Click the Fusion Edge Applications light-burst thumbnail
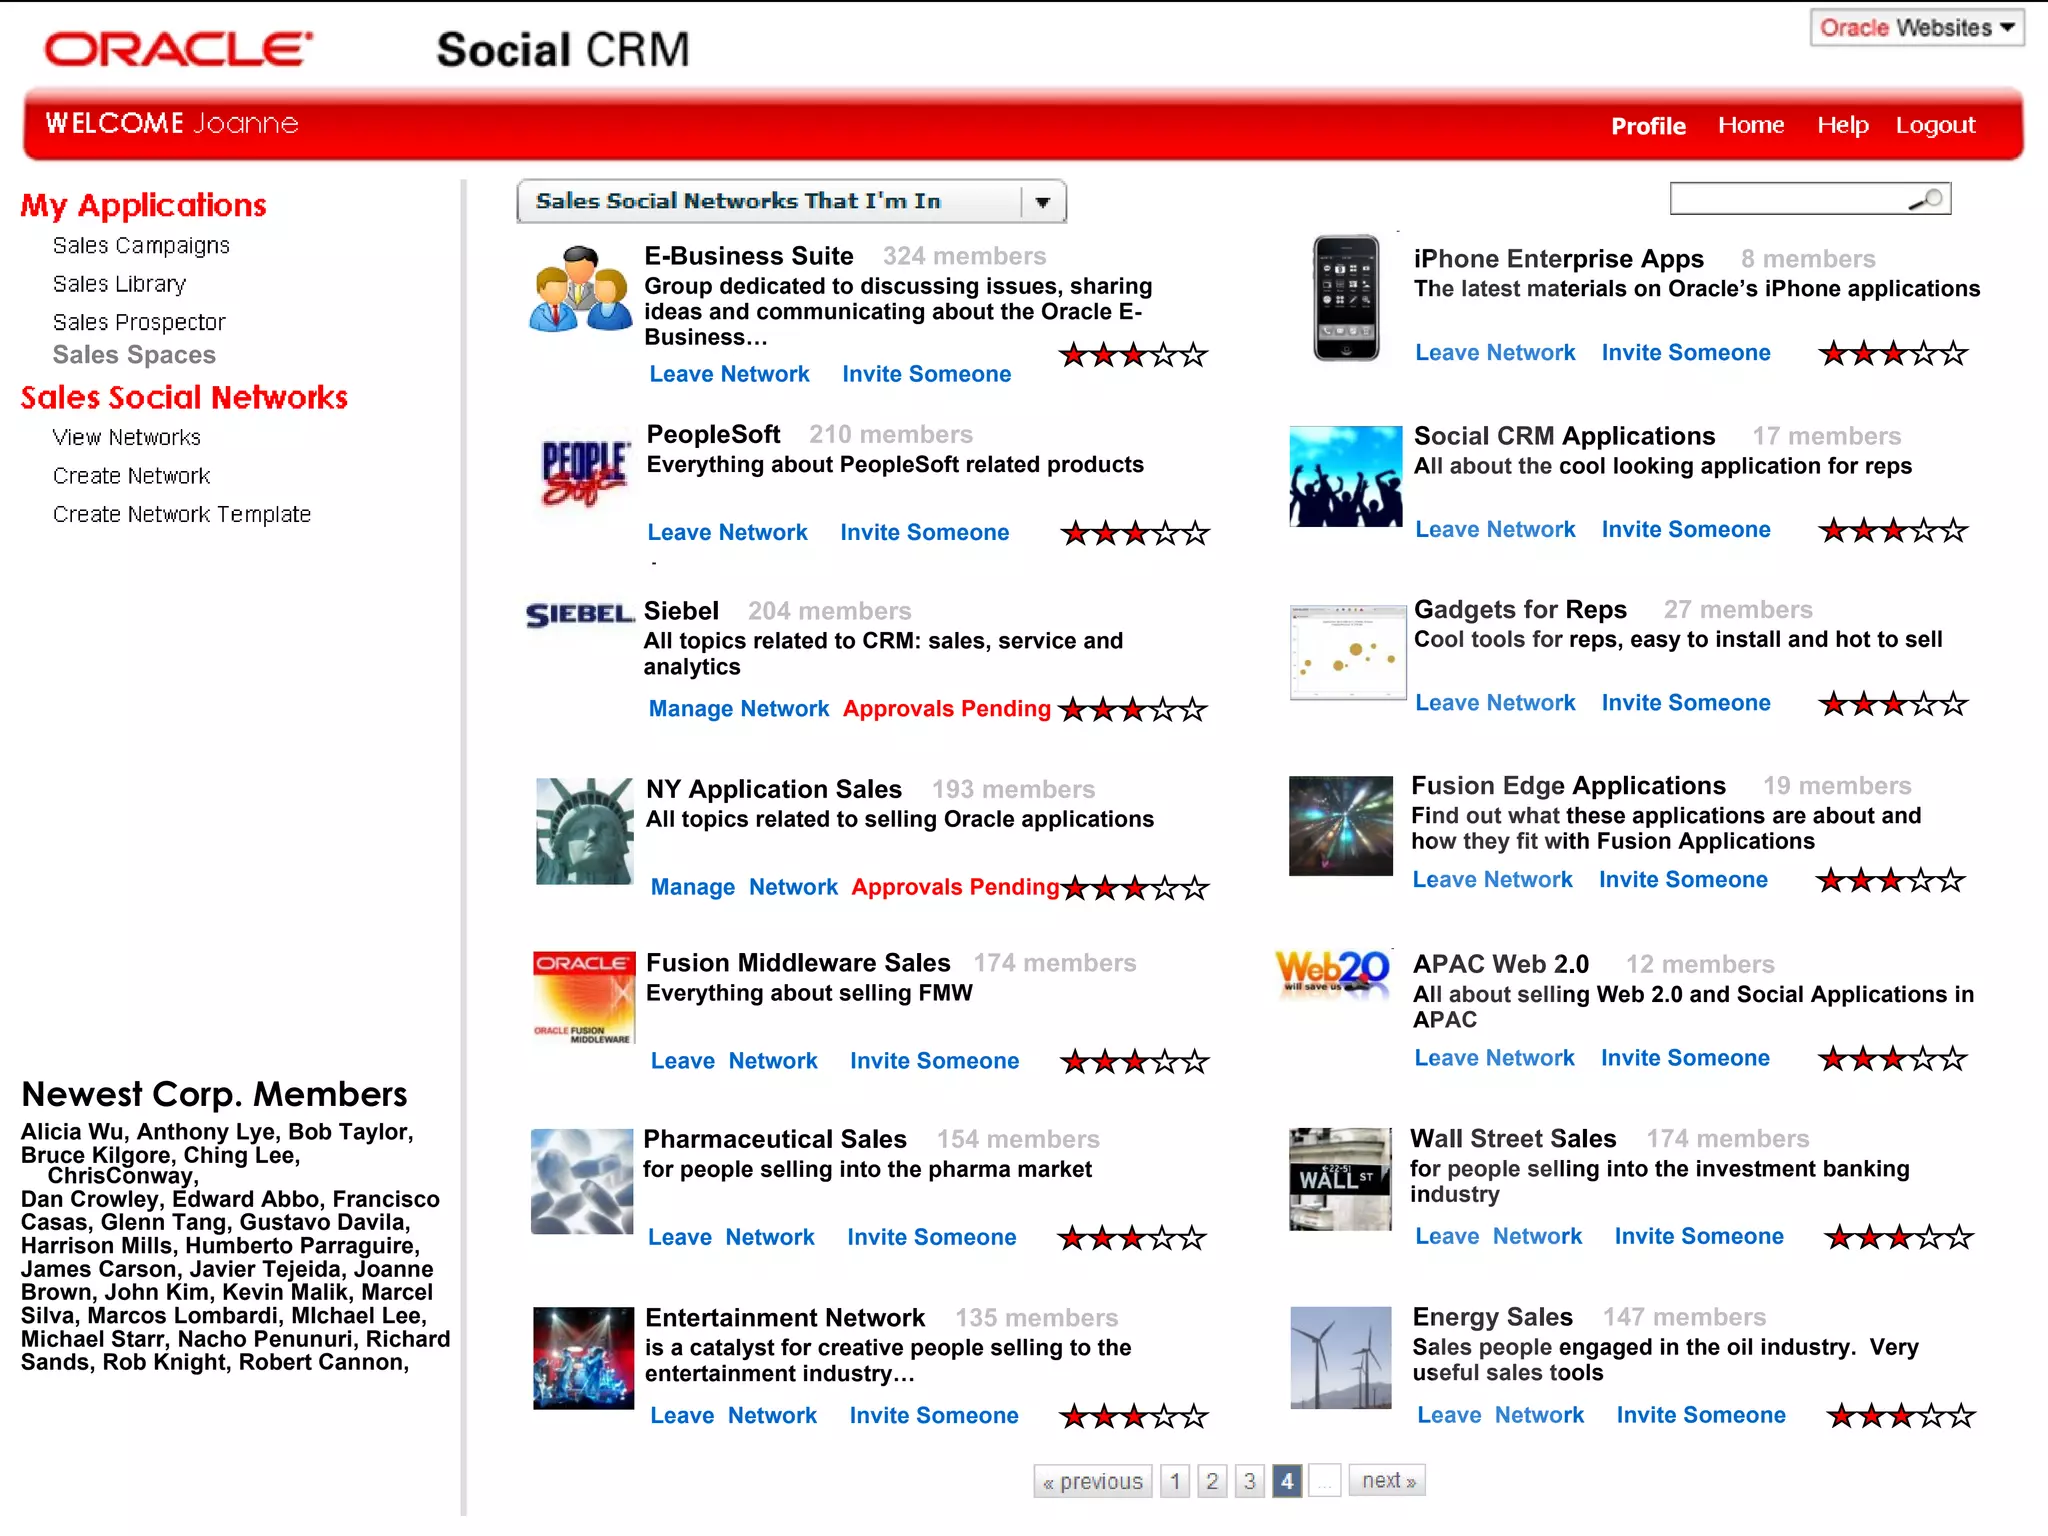Screen dimensions: 2048x1536 pos(1341,826)
